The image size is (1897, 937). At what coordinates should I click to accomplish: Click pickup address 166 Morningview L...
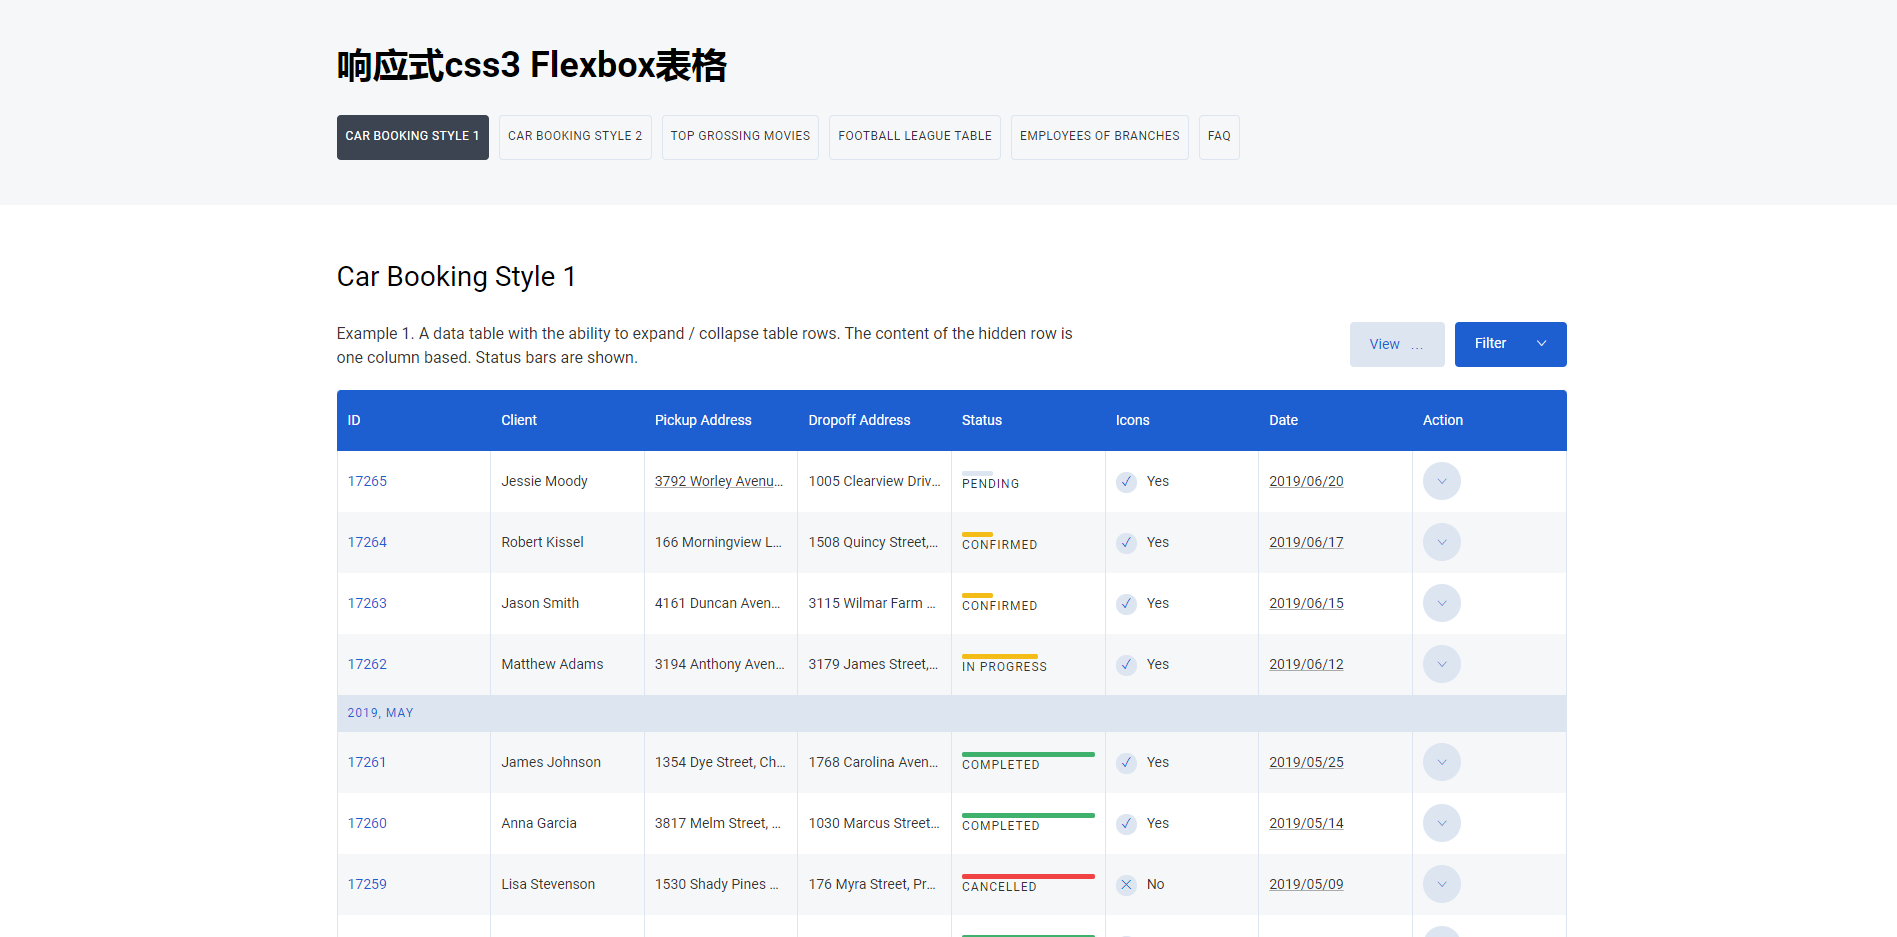(x=718, y=542)
